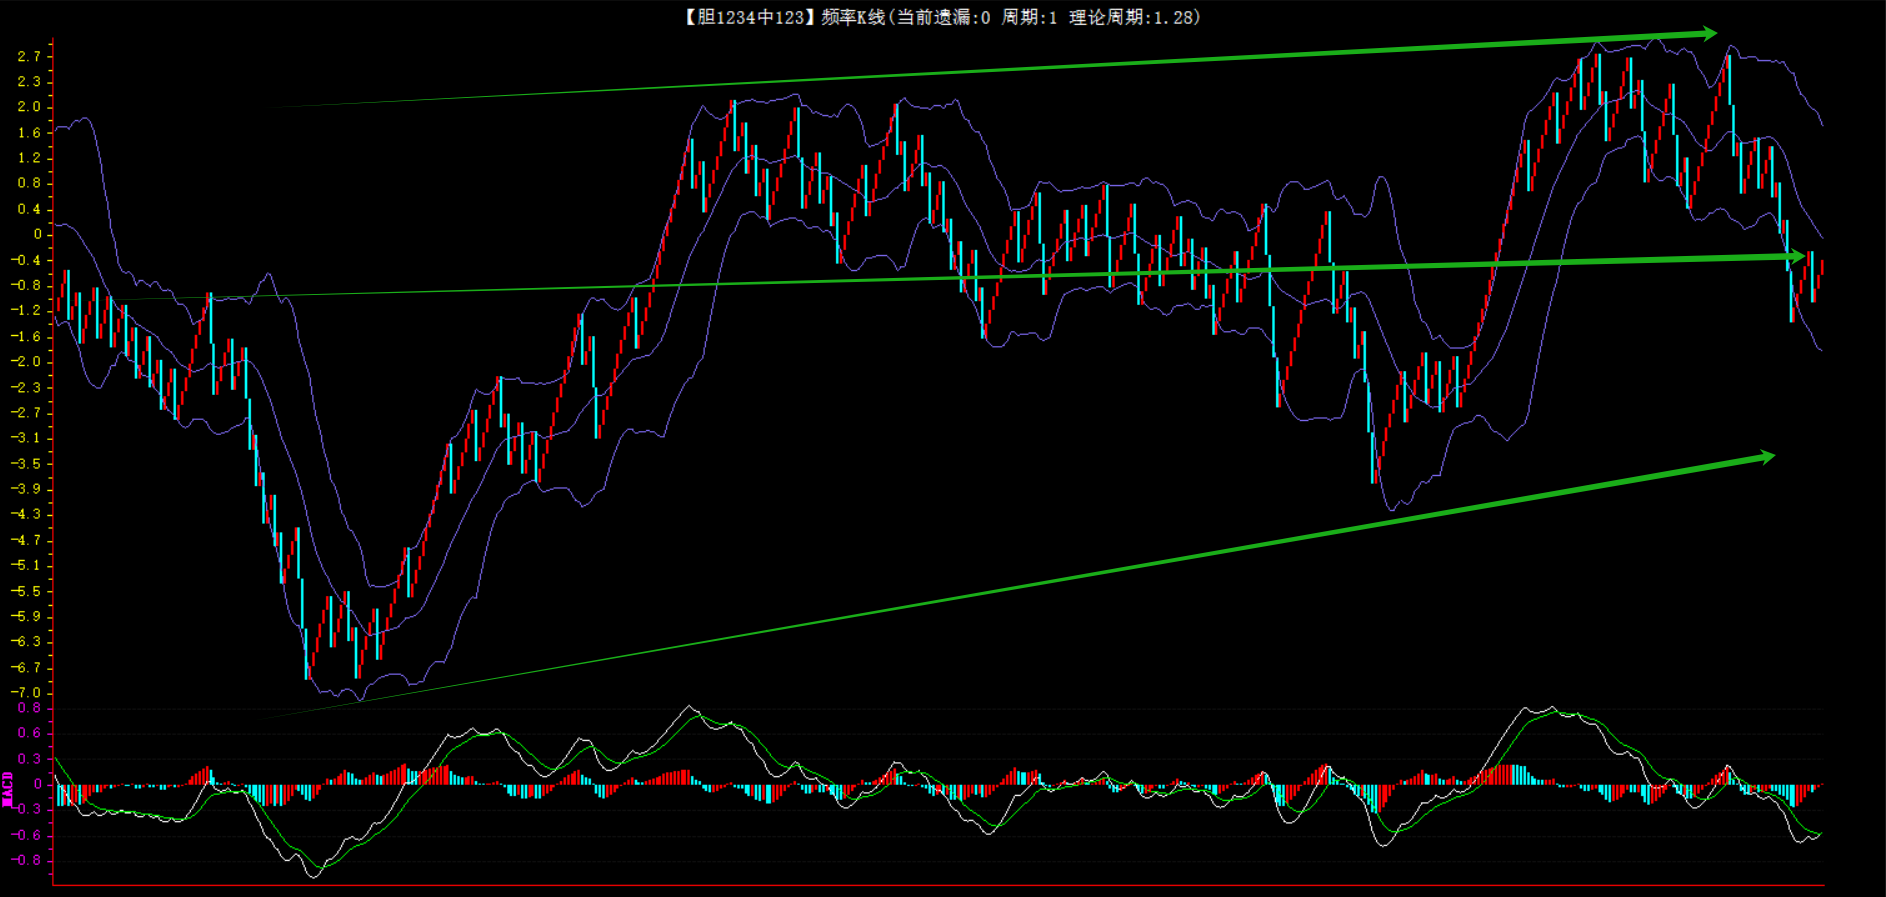This screenshot has height=897, width=1886.
Task: Click the magenta 0.8 MACD axis label
Action: pyautogui.click(x=29, y=708)
